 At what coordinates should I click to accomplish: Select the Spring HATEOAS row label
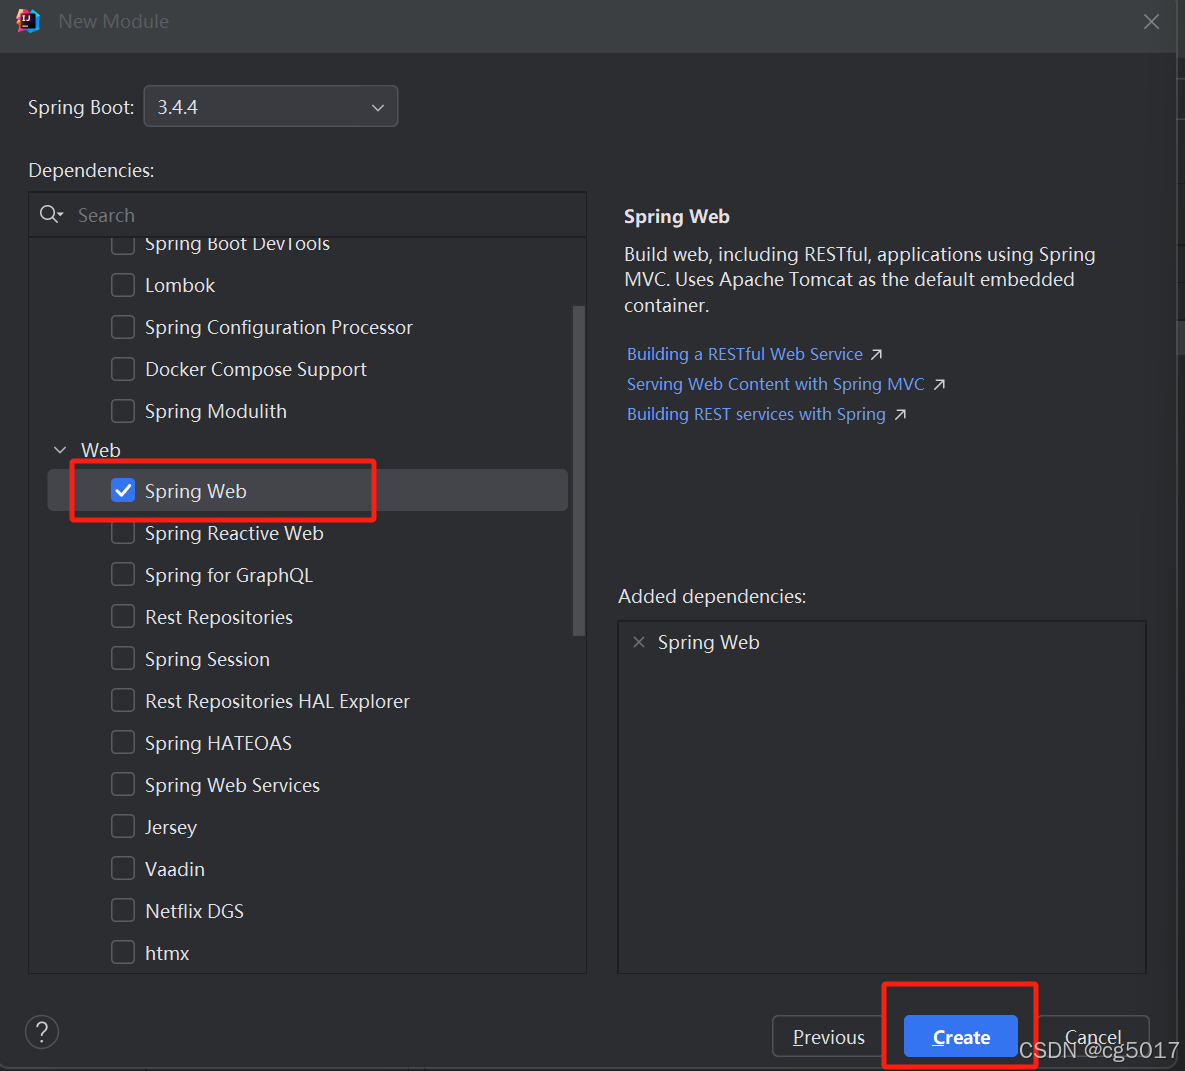coord(218,744)
